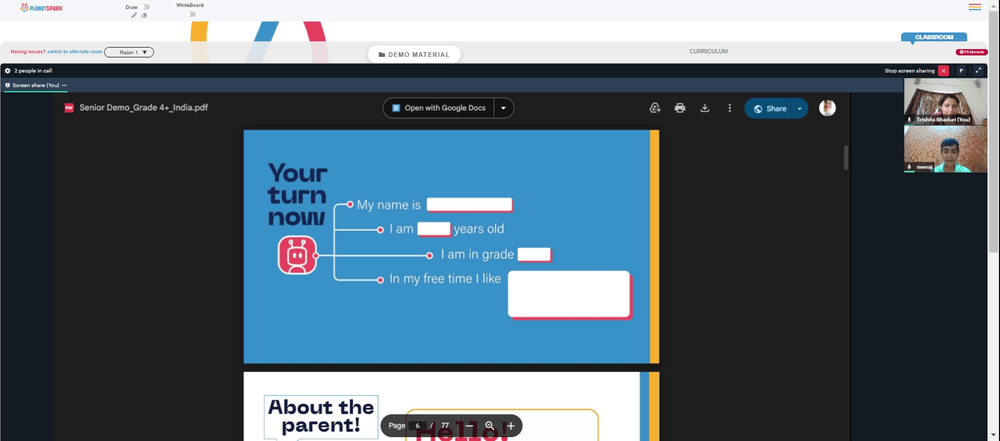Click the robot icon on slide
1000x441 pixels.
point(297,255)
